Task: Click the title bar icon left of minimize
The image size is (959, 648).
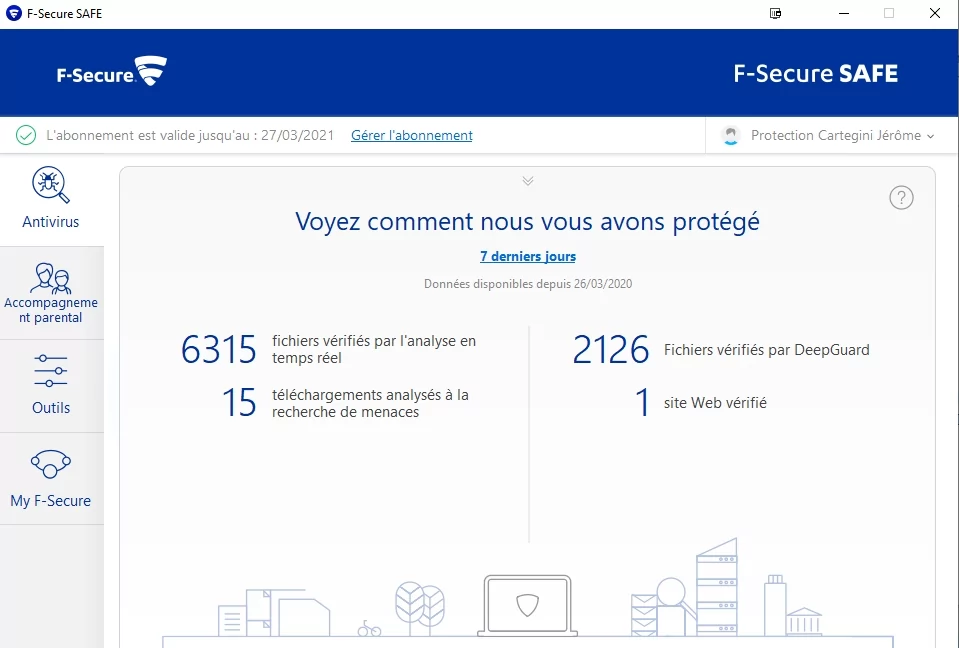Action: [x=775, y=13]
